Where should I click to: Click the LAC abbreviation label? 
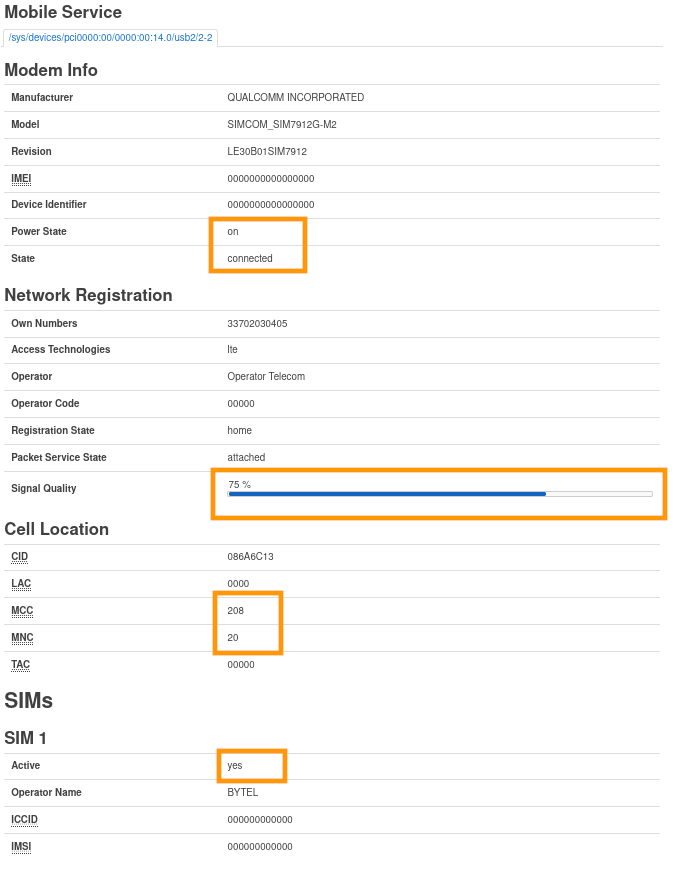point(20,583)
